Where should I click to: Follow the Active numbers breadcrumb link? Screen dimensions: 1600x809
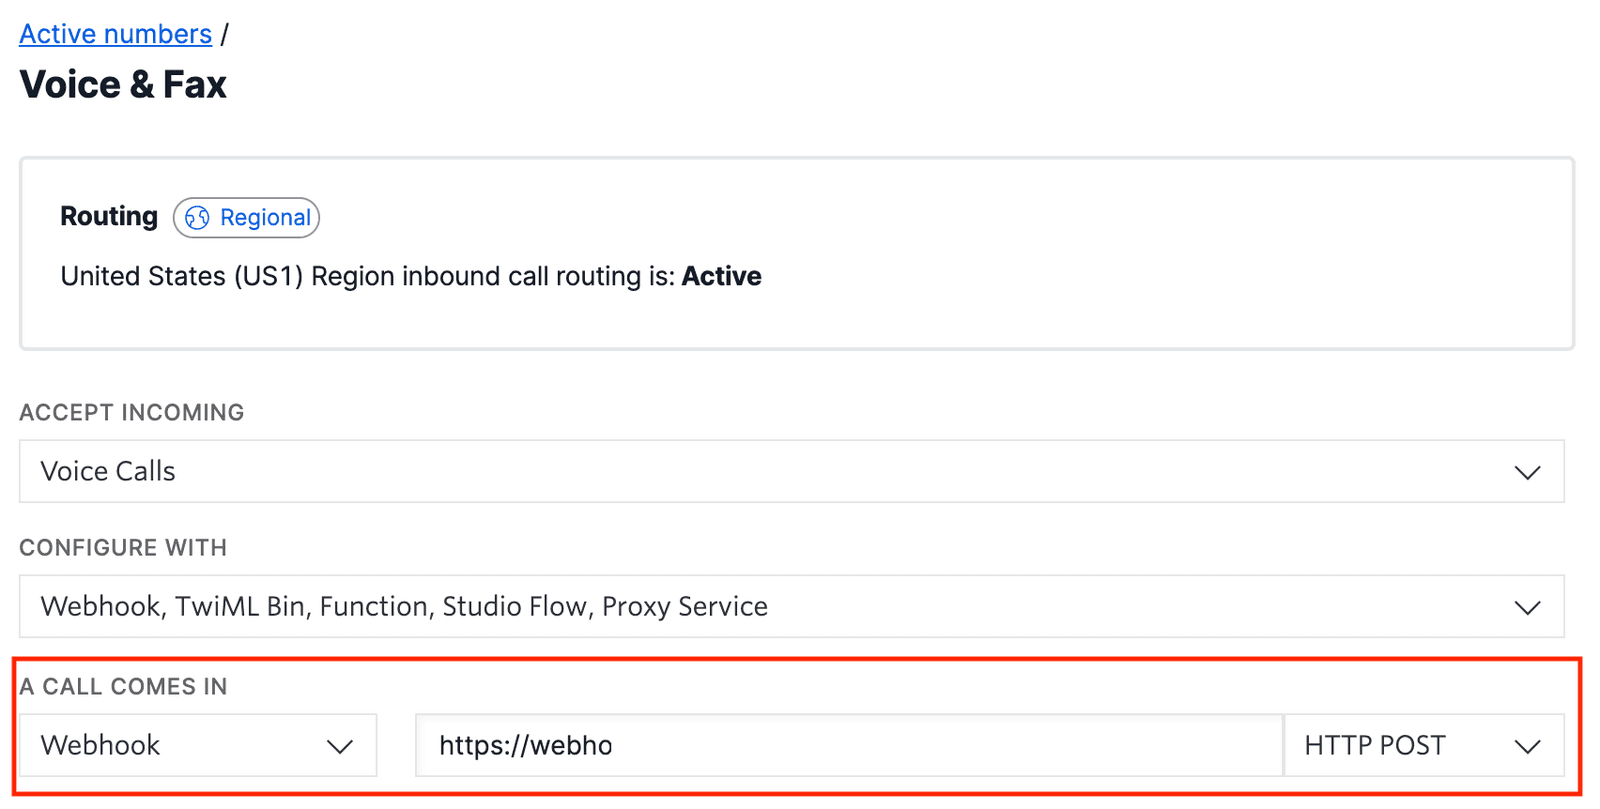point(115,33)
